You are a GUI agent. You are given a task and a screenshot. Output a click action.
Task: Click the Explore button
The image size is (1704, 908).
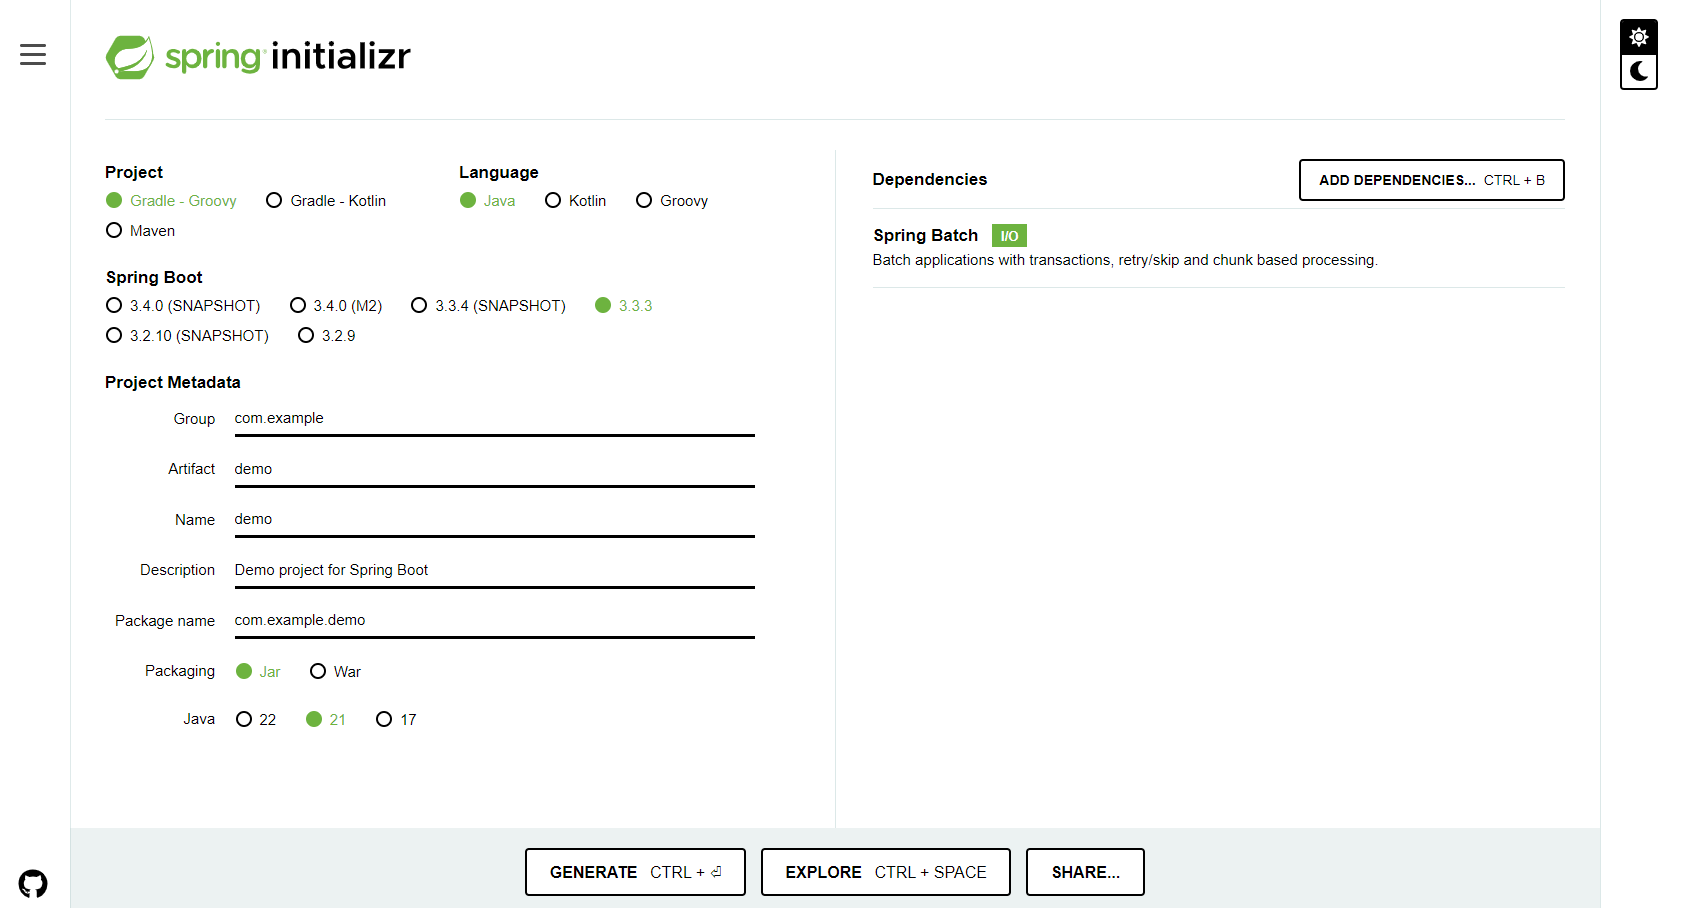tap(886, 872)
